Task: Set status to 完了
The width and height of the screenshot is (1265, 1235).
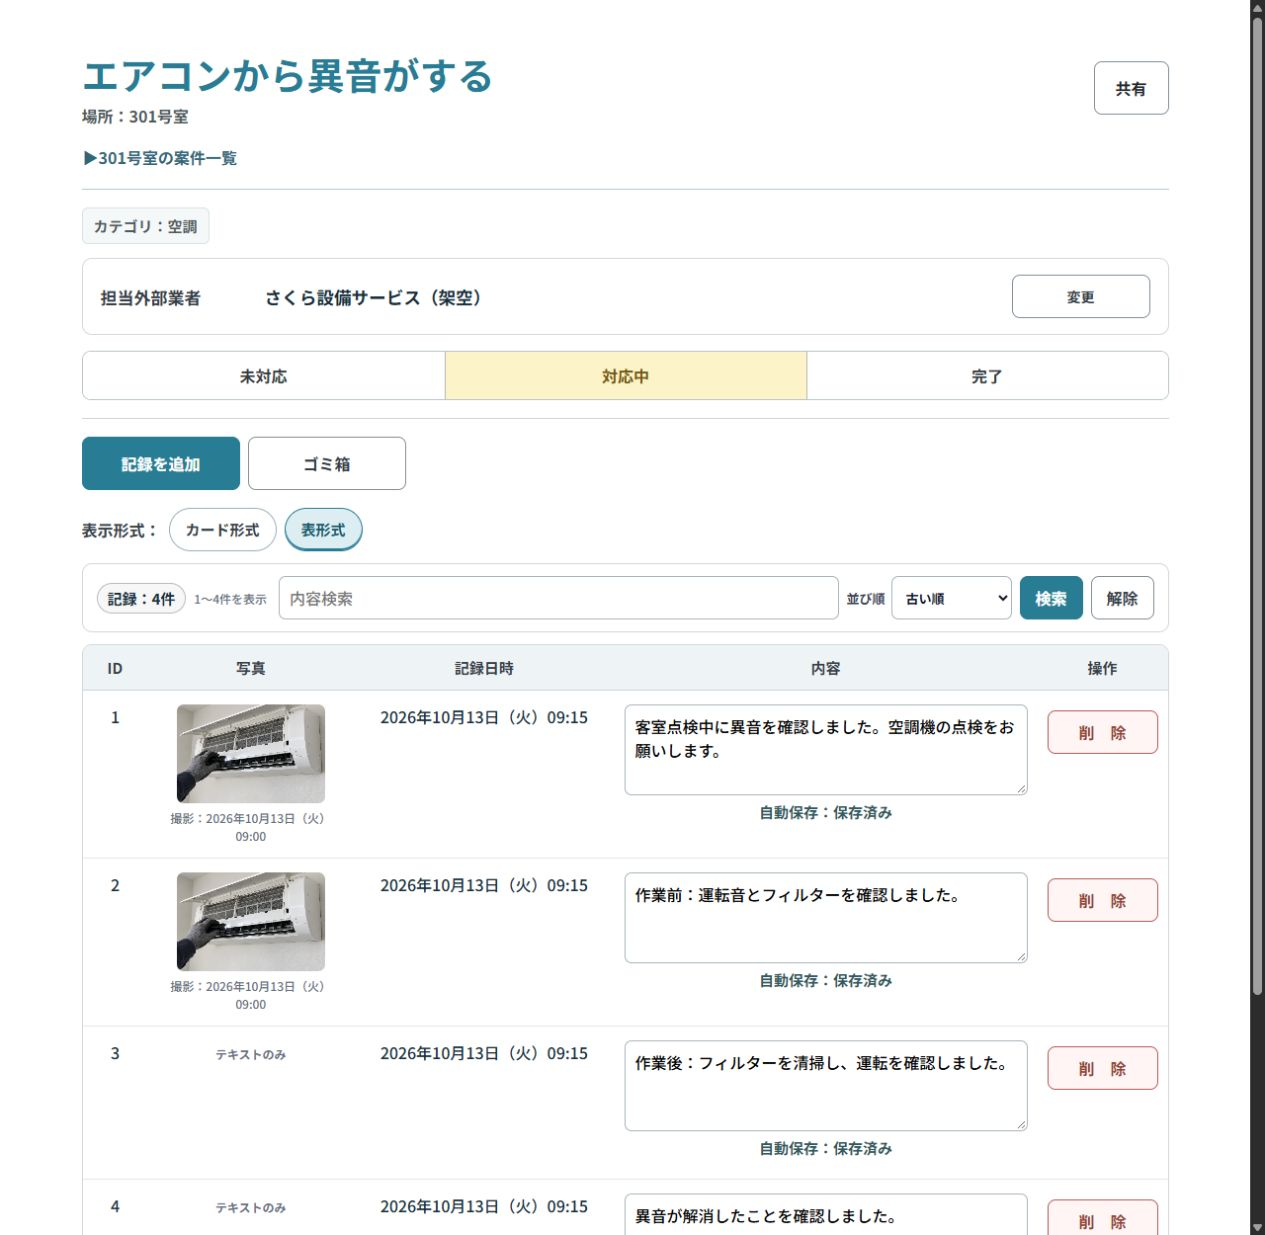Action: tap(987, 376)
